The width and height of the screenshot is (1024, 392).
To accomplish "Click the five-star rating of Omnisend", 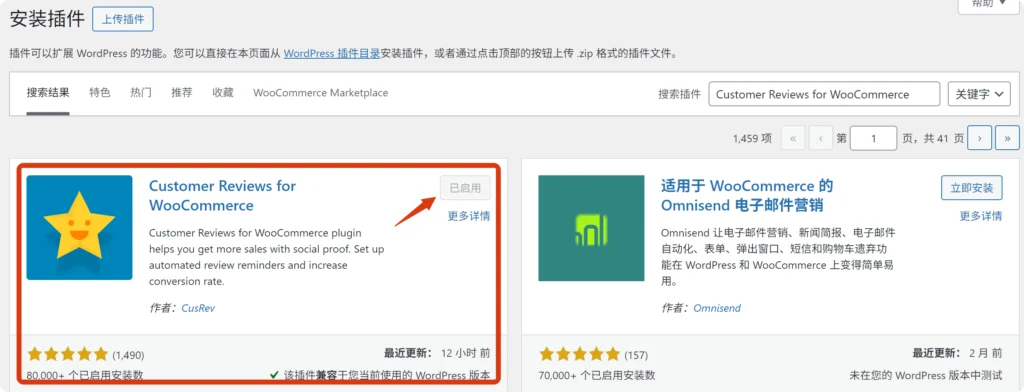I will coord(579,355).
